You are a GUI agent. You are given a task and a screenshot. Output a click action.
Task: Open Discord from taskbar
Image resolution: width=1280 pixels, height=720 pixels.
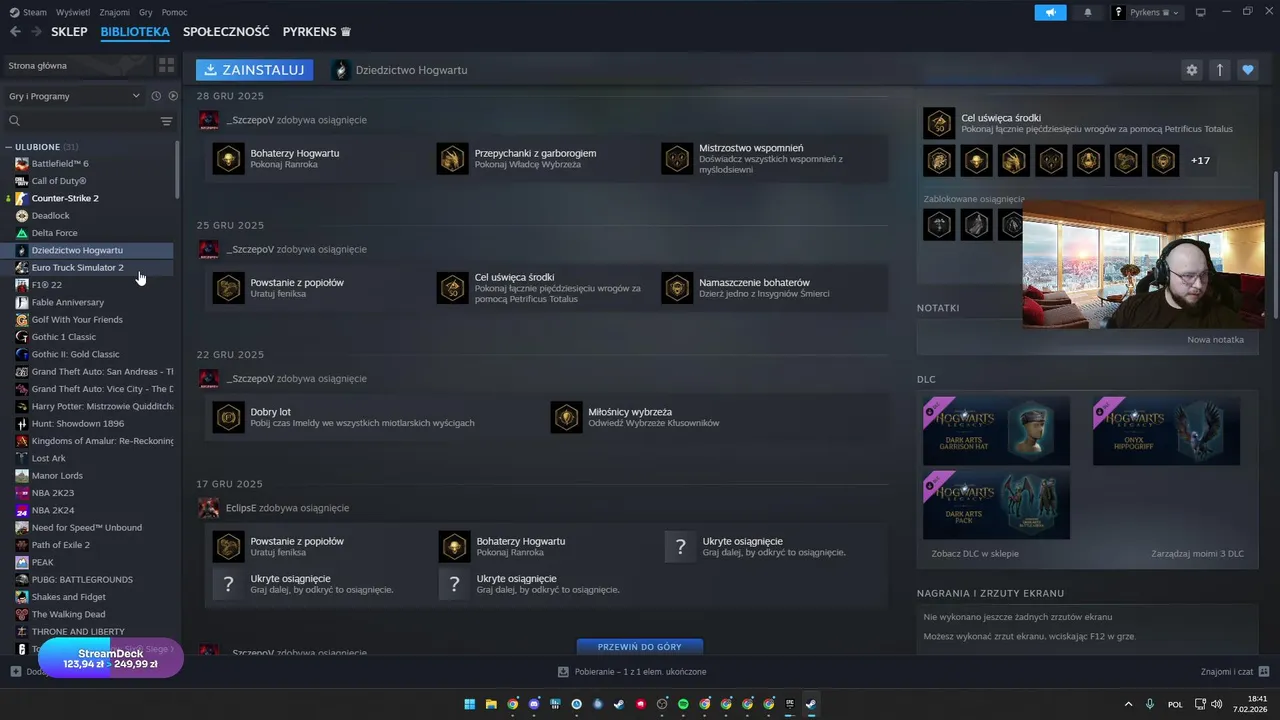(x=534, y=704)
